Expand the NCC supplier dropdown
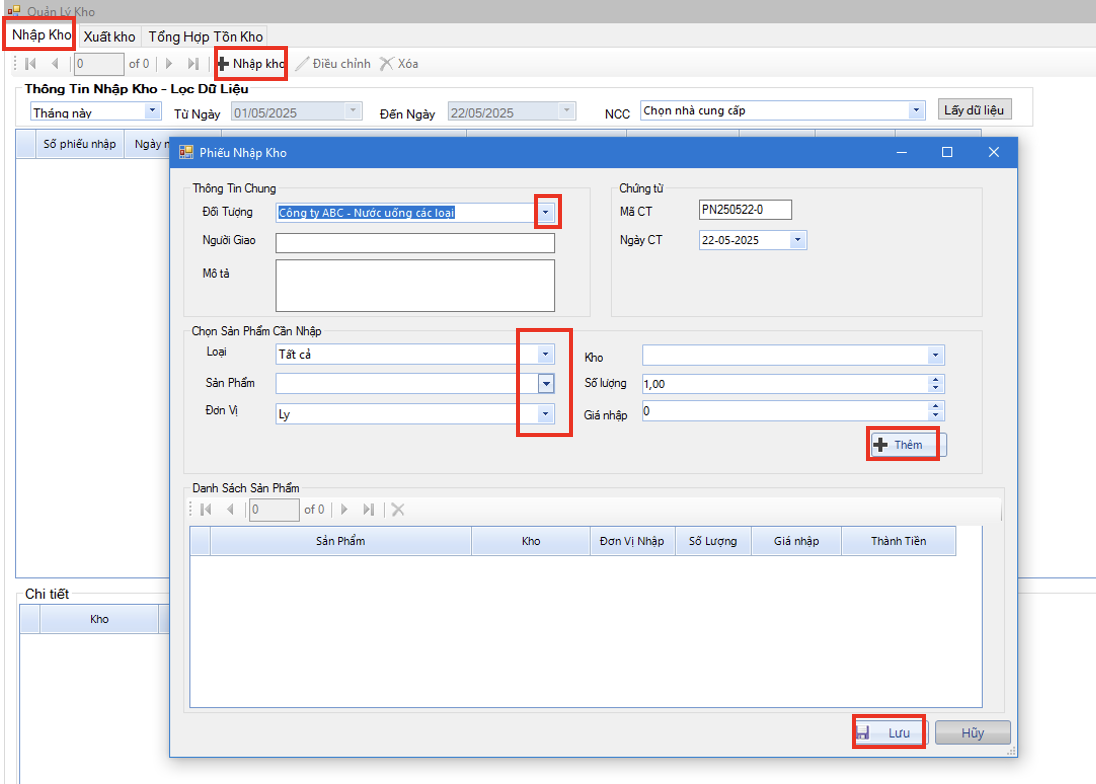The image size is (1096, 784). [x=916, y=110]
